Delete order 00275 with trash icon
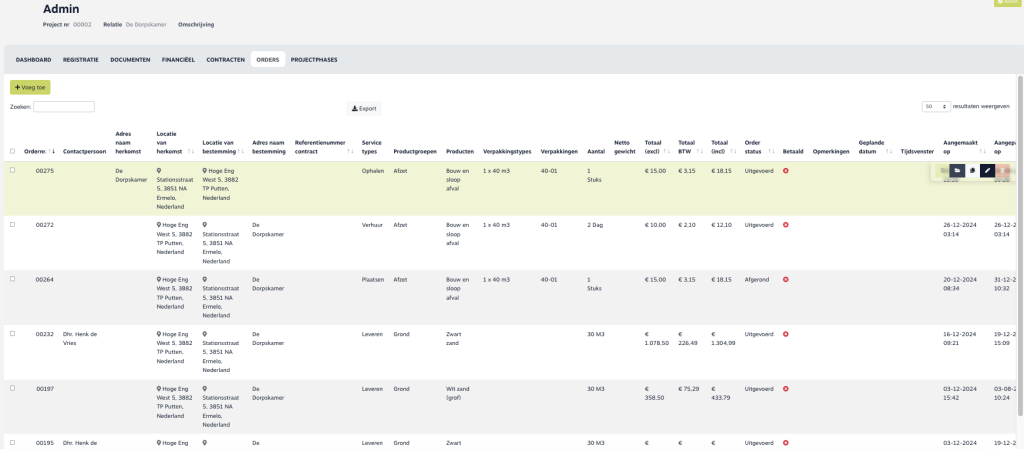The image size is (1024, 449). (x=1004, y=171)
